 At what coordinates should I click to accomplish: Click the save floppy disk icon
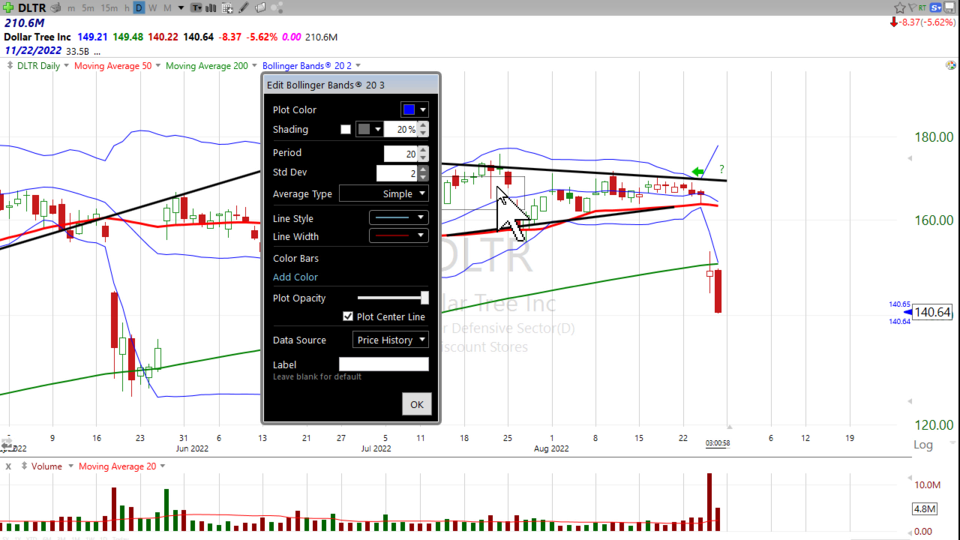point(950,7)
